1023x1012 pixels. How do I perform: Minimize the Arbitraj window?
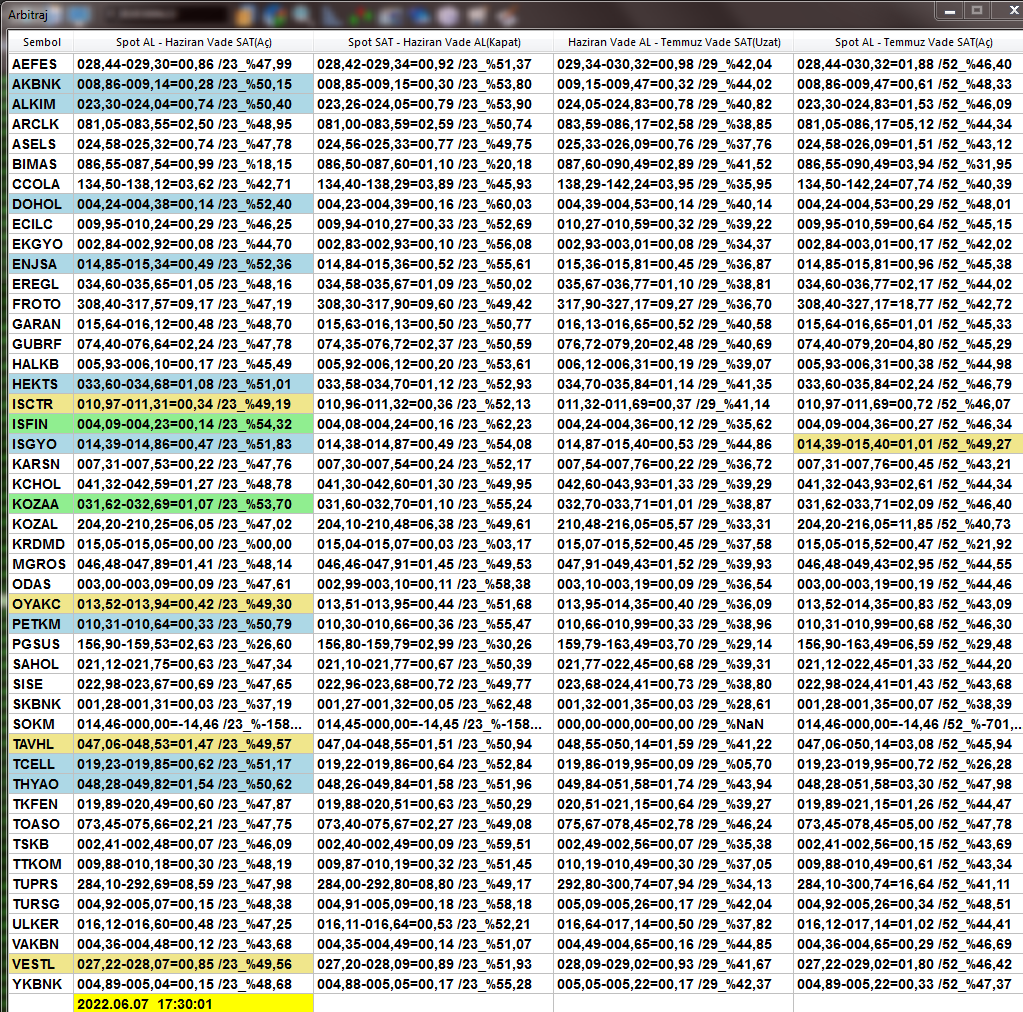[x=949, y=11]
